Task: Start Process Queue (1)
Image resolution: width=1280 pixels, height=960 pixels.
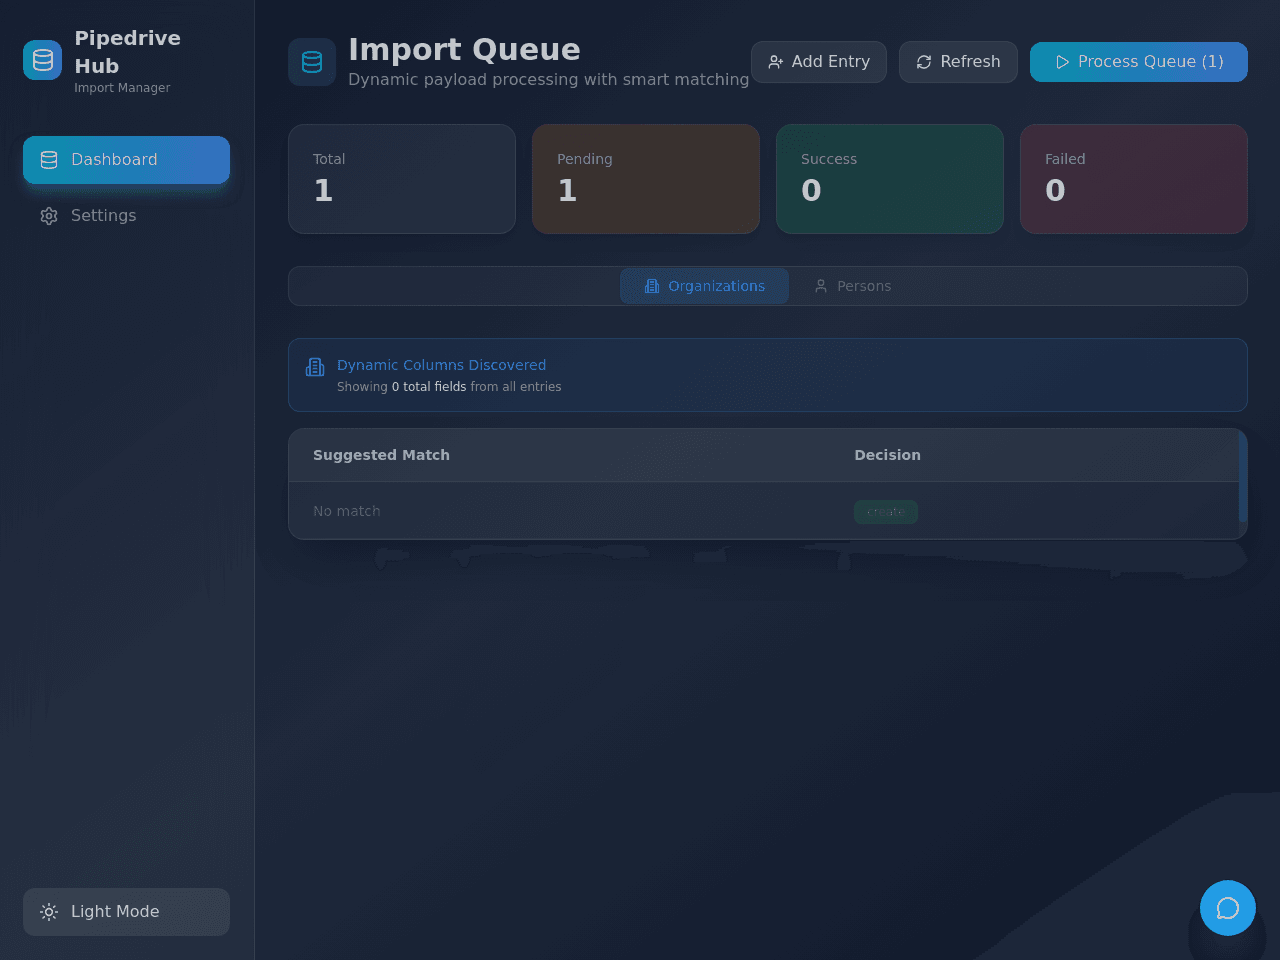Action: 1139,62
